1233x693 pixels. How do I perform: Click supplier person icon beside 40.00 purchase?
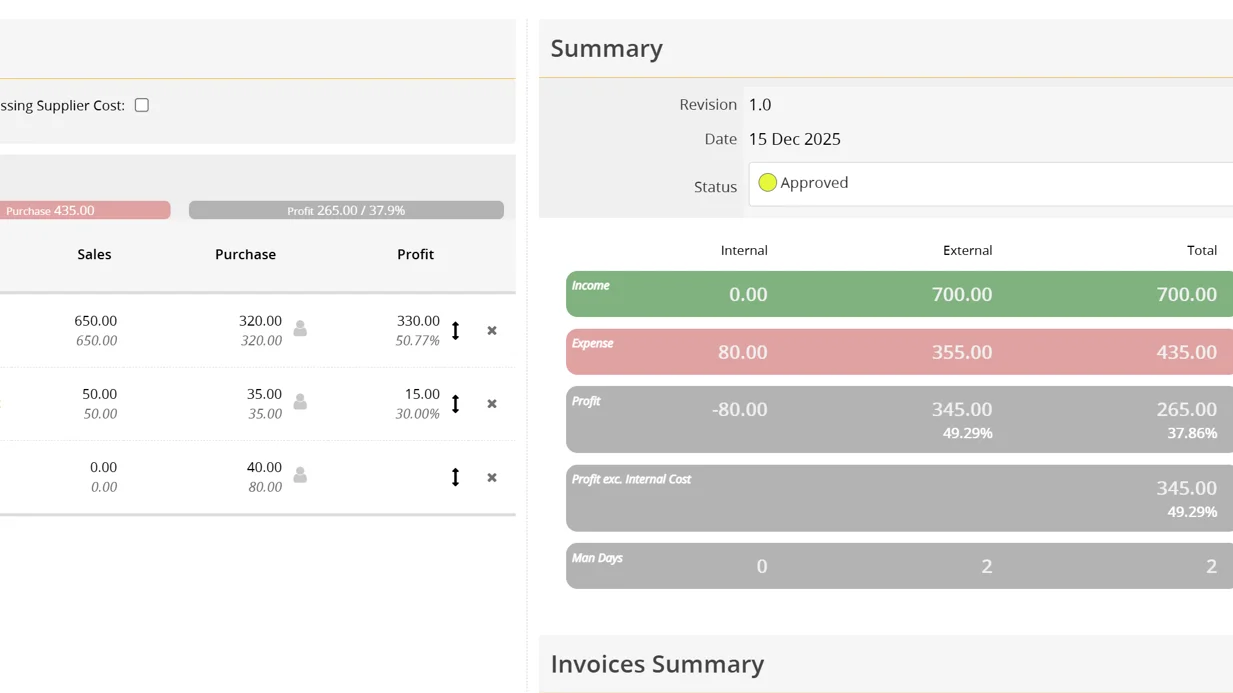(300, 475)
